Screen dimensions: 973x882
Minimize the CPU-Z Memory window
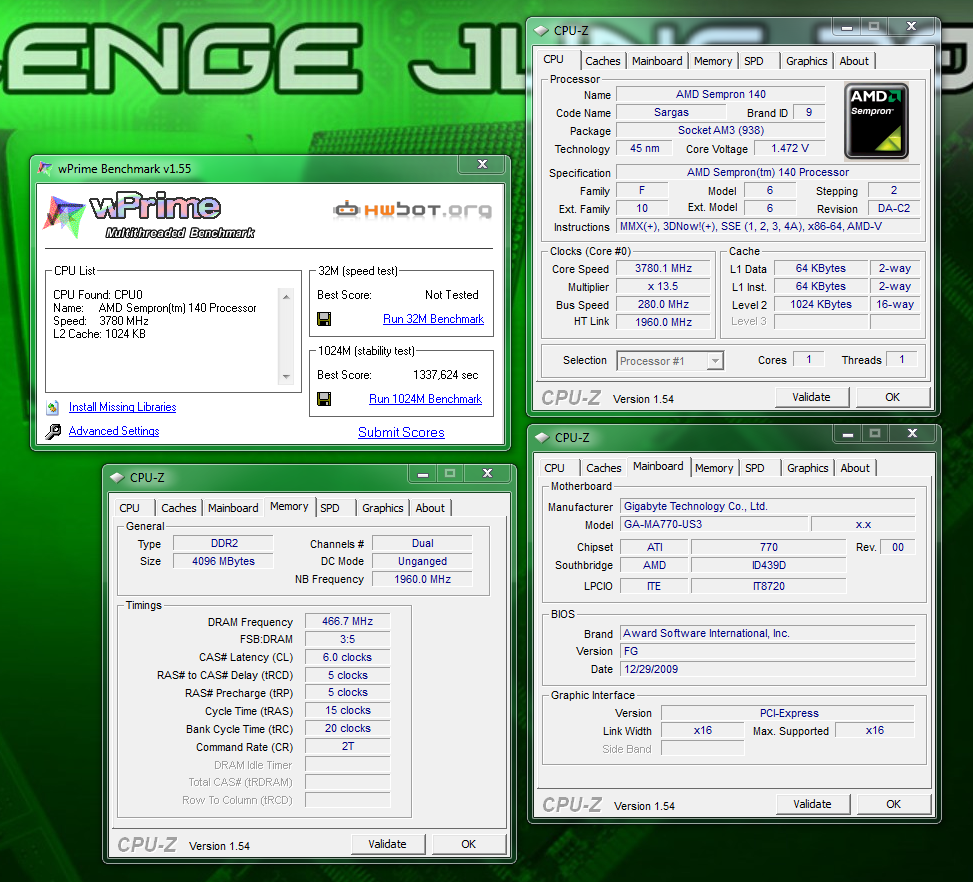(423, 474)
